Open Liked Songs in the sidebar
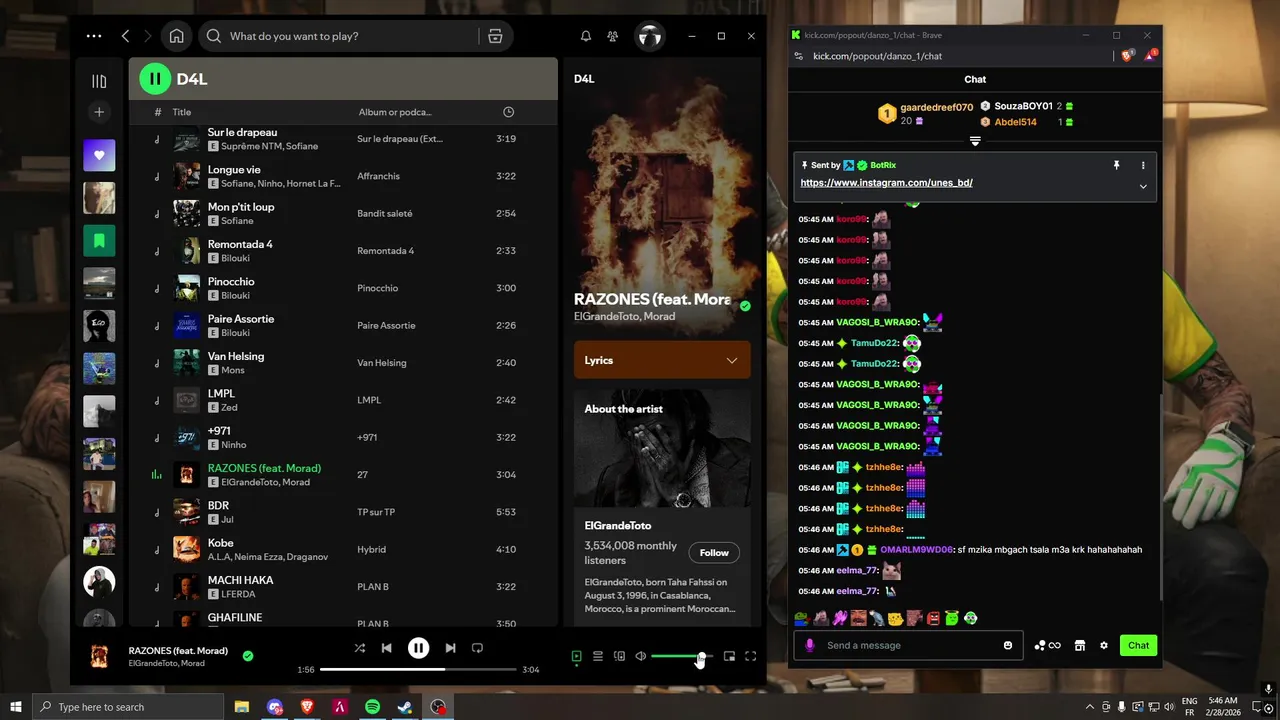 coord(99,155)
